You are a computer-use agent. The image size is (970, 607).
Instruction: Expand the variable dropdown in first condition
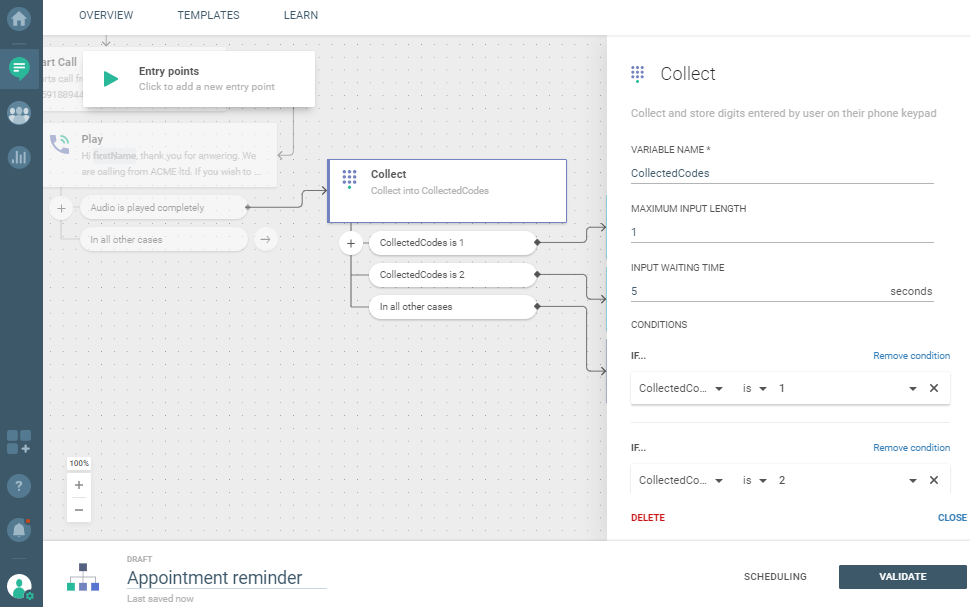[x=719, y=388]
